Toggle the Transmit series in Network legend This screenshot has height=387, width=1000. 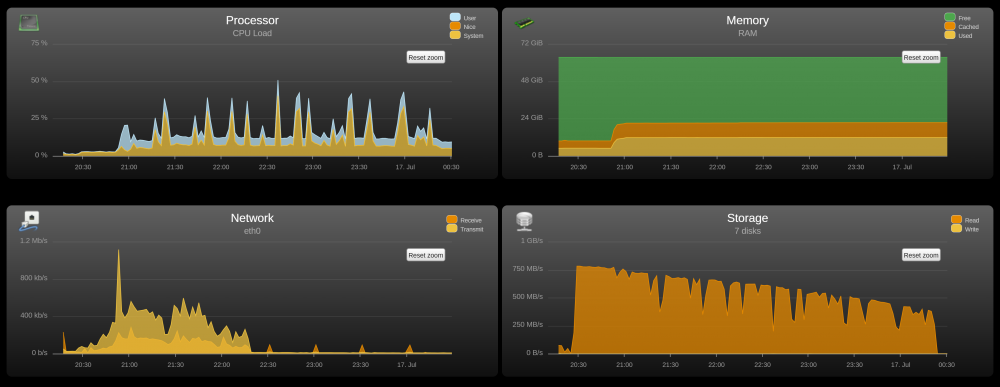point(465,229)
